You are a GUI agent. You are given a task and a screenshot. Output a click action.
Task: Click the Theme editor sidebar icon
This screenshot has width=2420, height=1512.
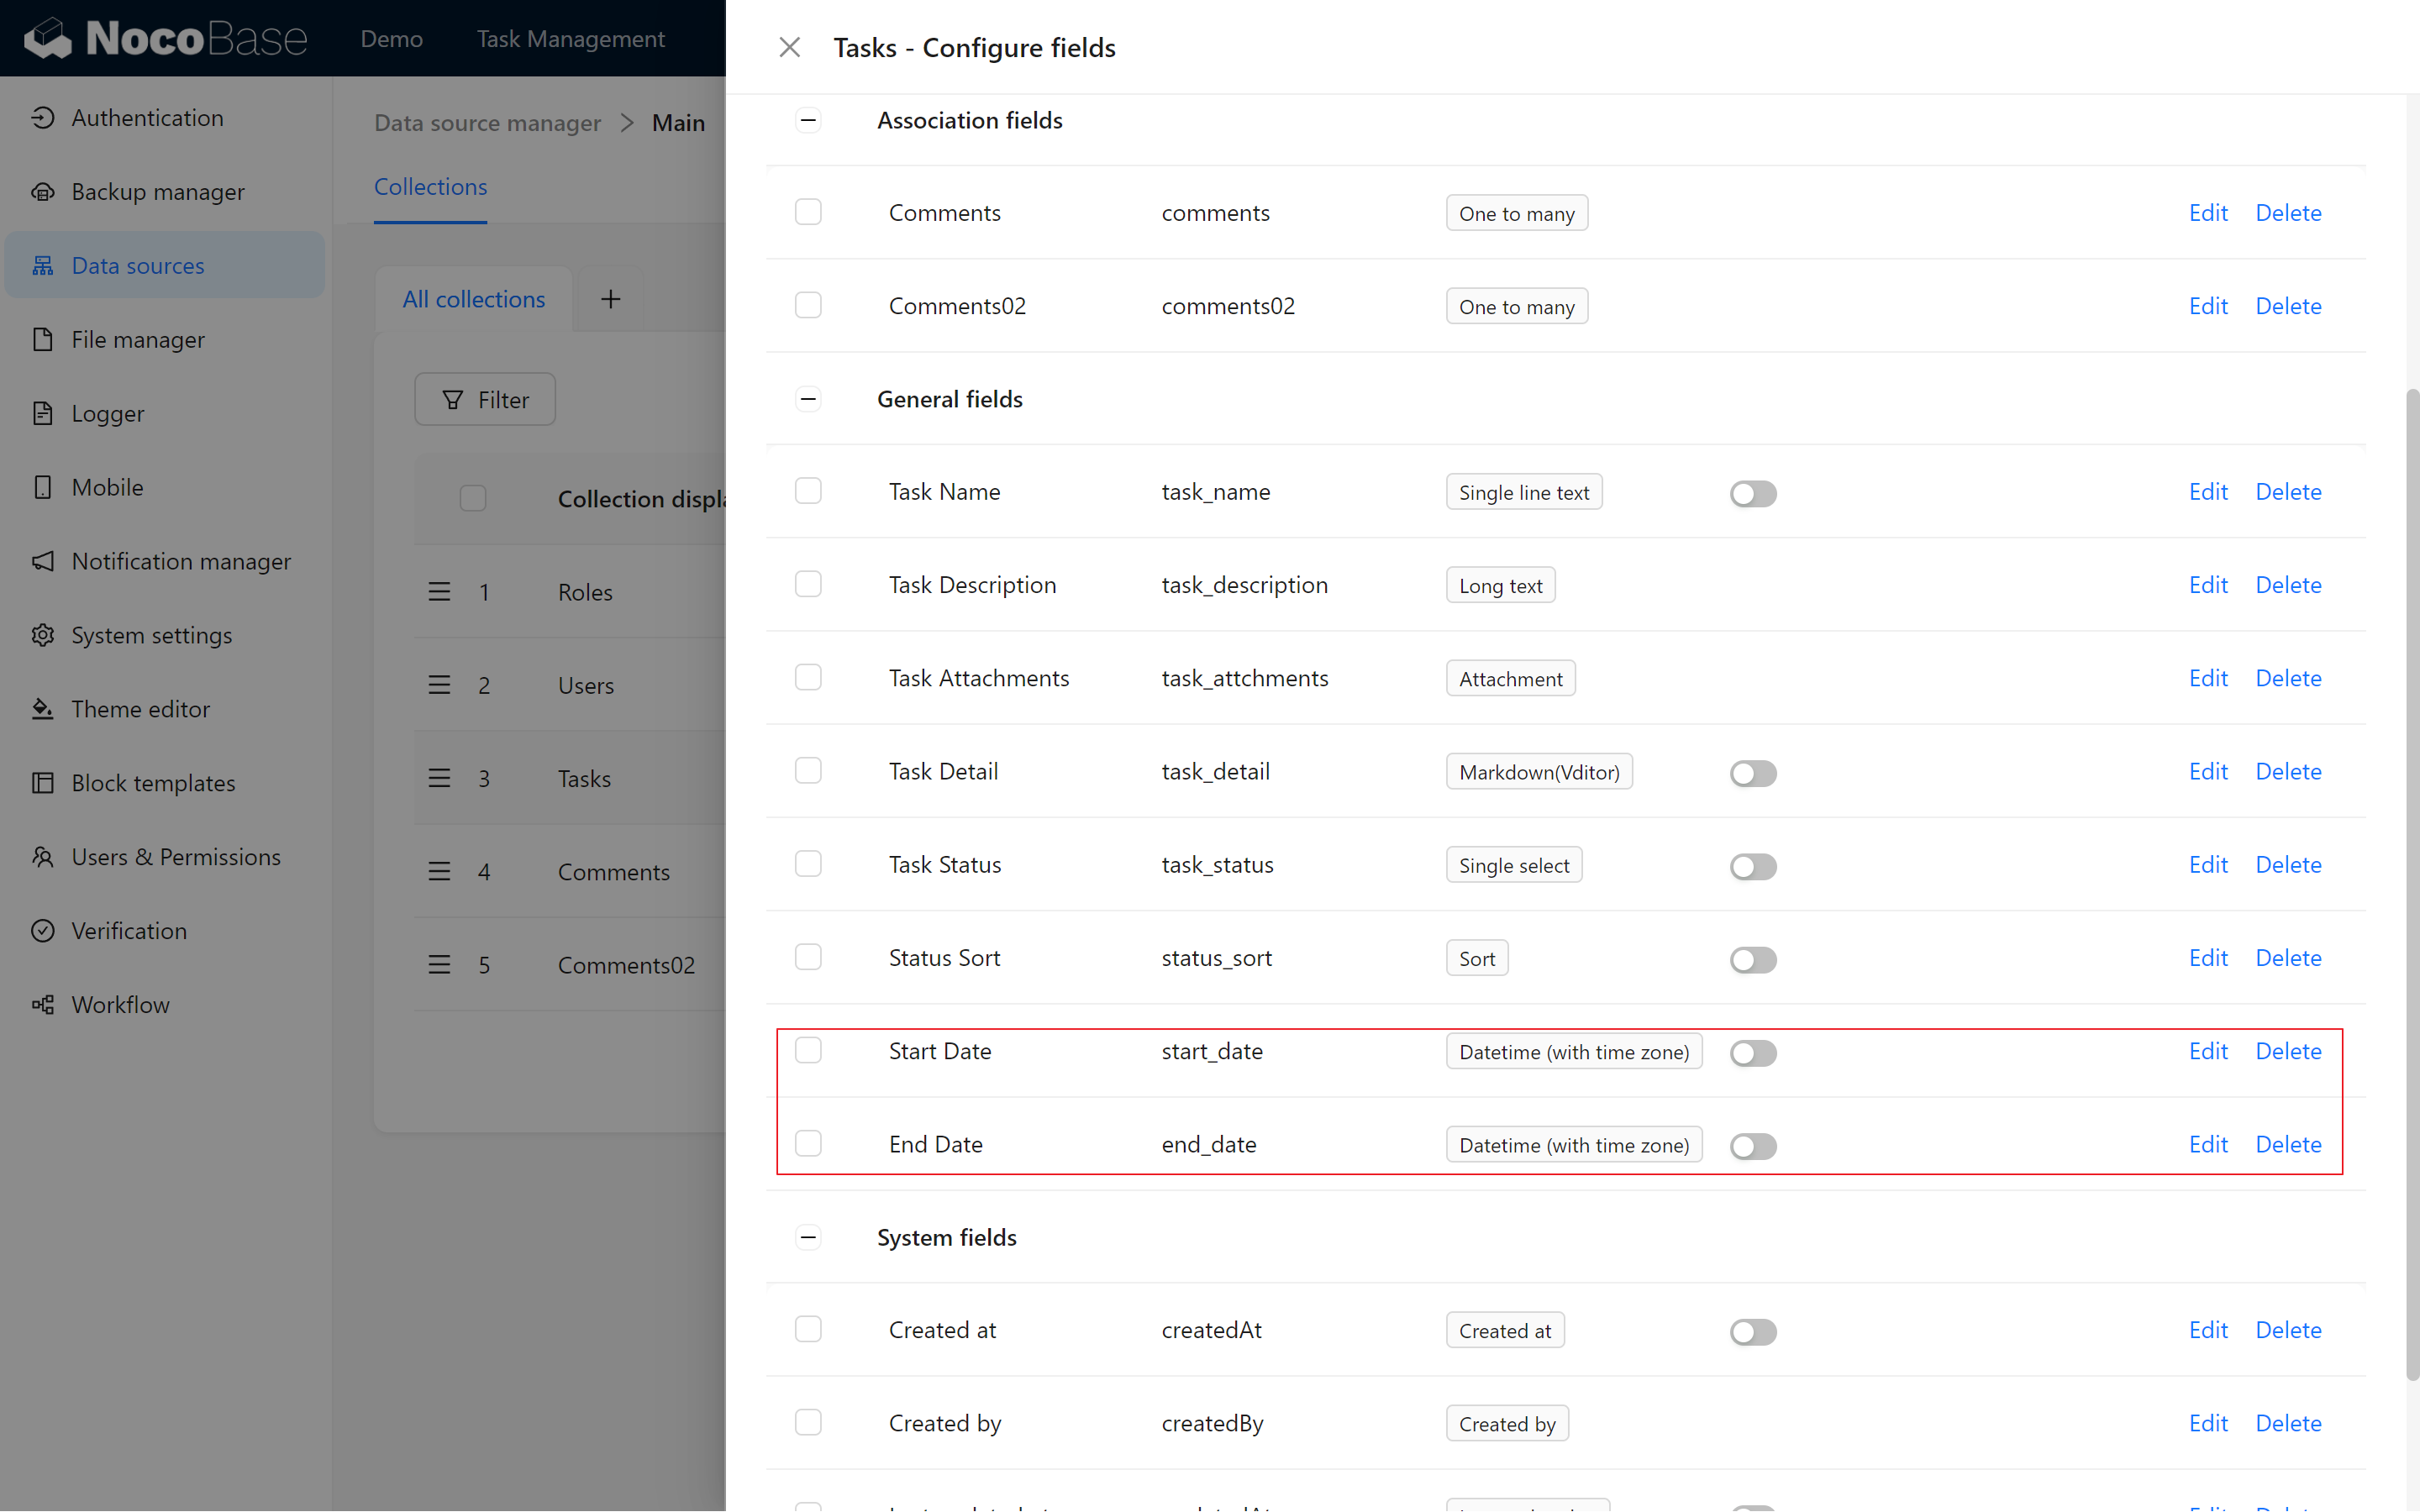42,709
